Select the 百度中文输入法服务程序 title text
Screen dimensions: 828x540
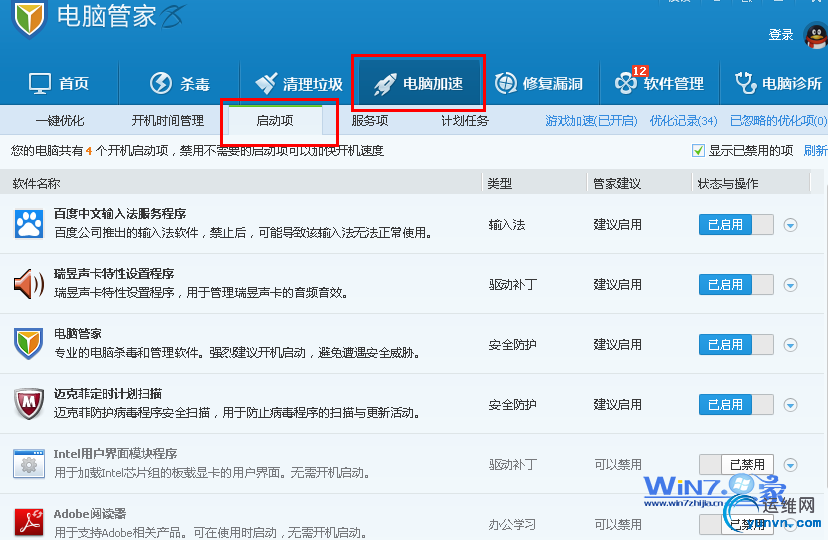120,214
